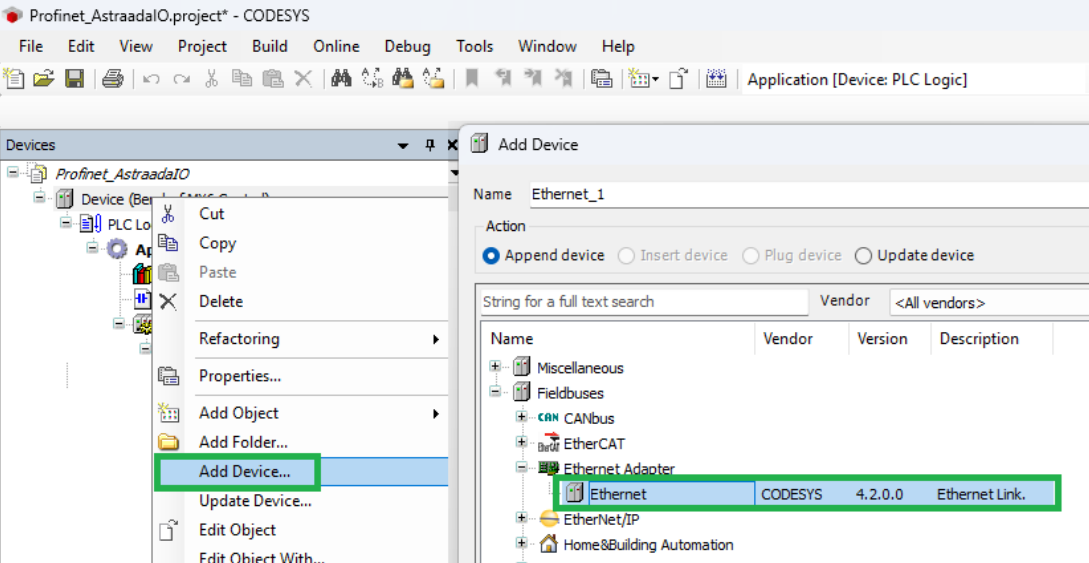Click the Properties icon in the main toolbar

(601, 78)
